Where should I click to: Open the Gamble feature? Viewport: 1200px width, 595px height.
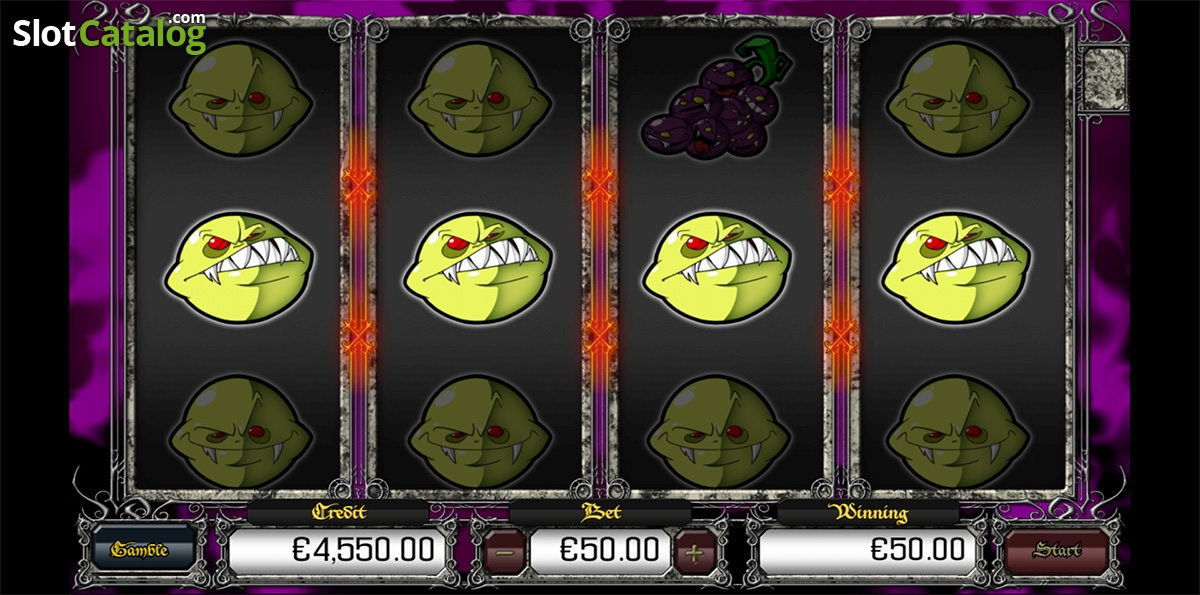(x=139, y=550)
